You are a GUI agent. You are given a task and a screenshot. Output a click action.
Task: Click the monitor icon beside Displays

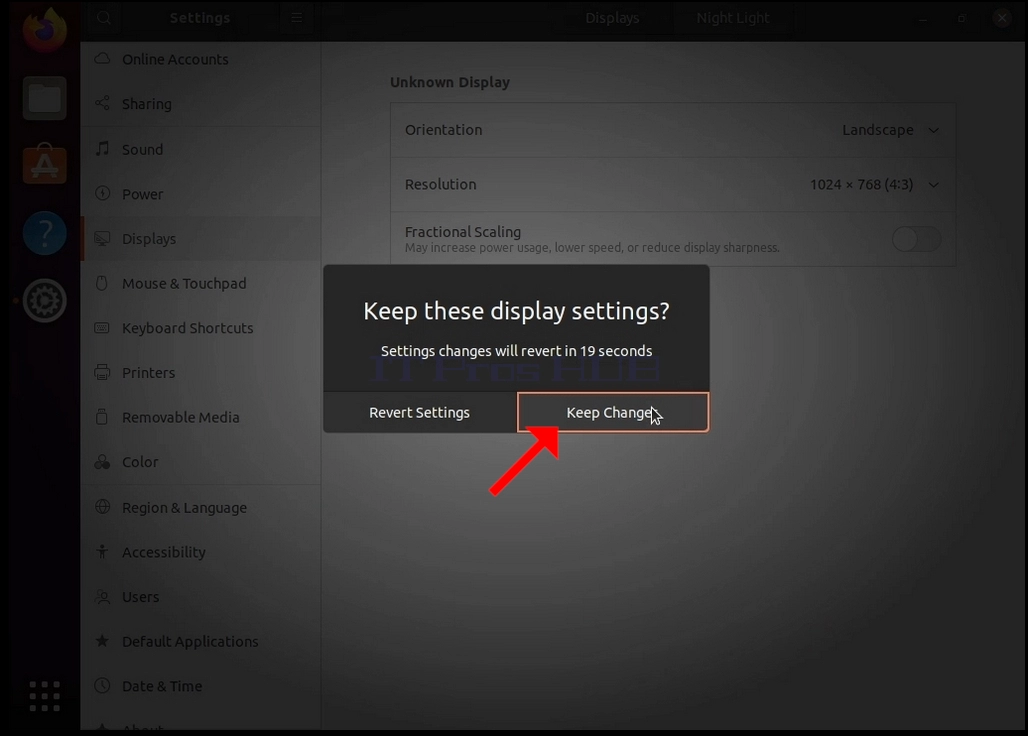click(102, 239)
